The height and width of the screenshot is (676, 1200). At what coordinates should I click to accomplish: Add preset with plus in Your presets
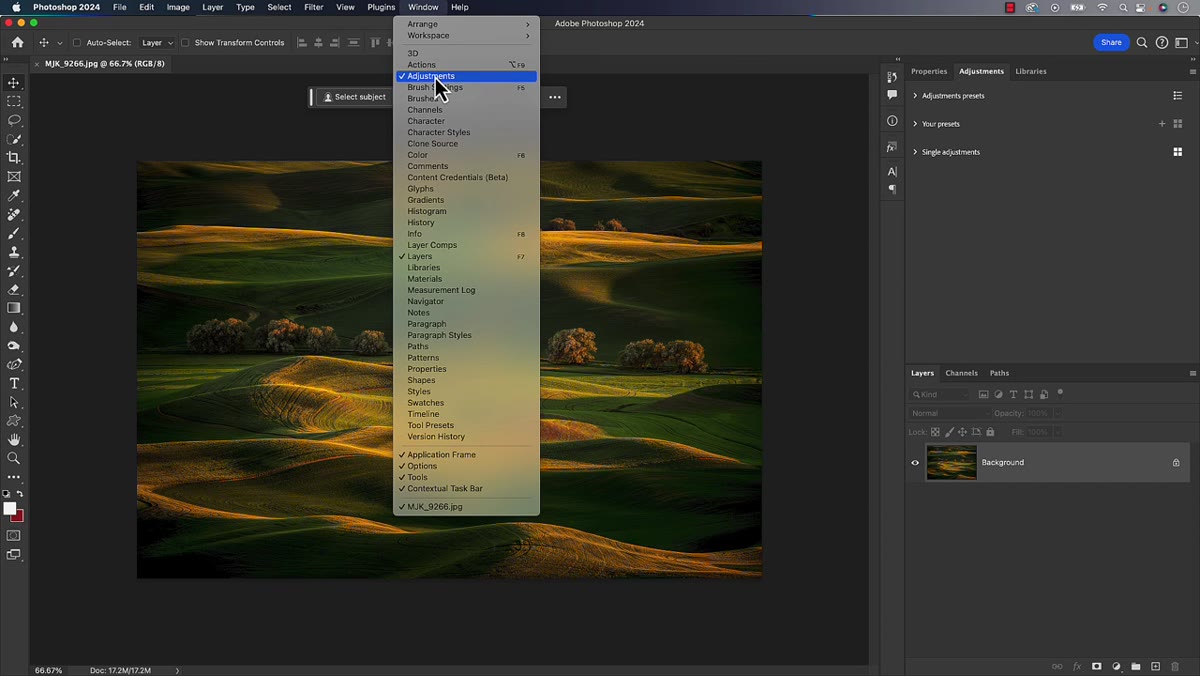[x=1161, y=124]
